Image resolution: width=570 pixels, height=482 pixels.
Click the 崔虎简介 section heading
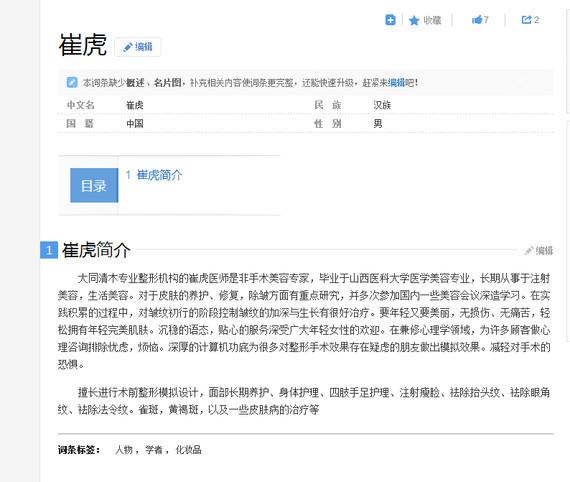coord(96,250)
